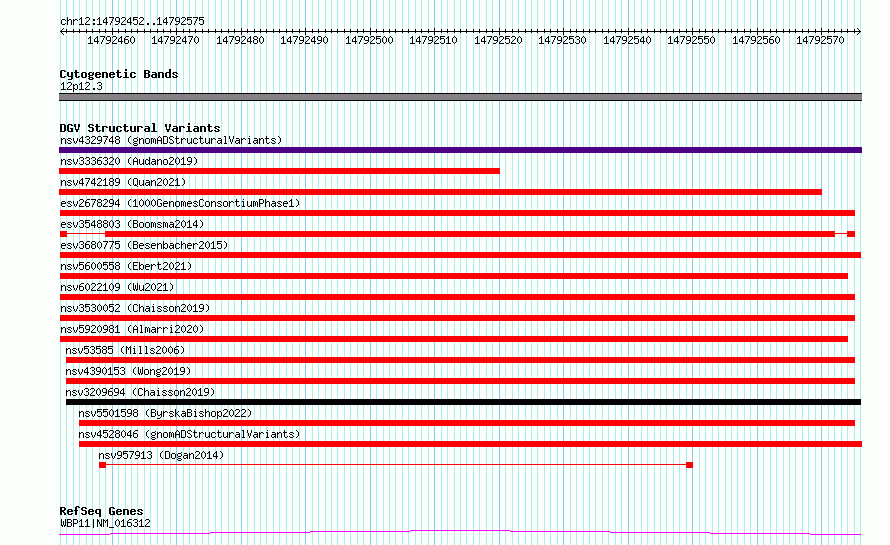Click the nsv3530052 Chaisson2019 red bar
The width and height of the screenshot is (890, 545).
pos(457,318)
